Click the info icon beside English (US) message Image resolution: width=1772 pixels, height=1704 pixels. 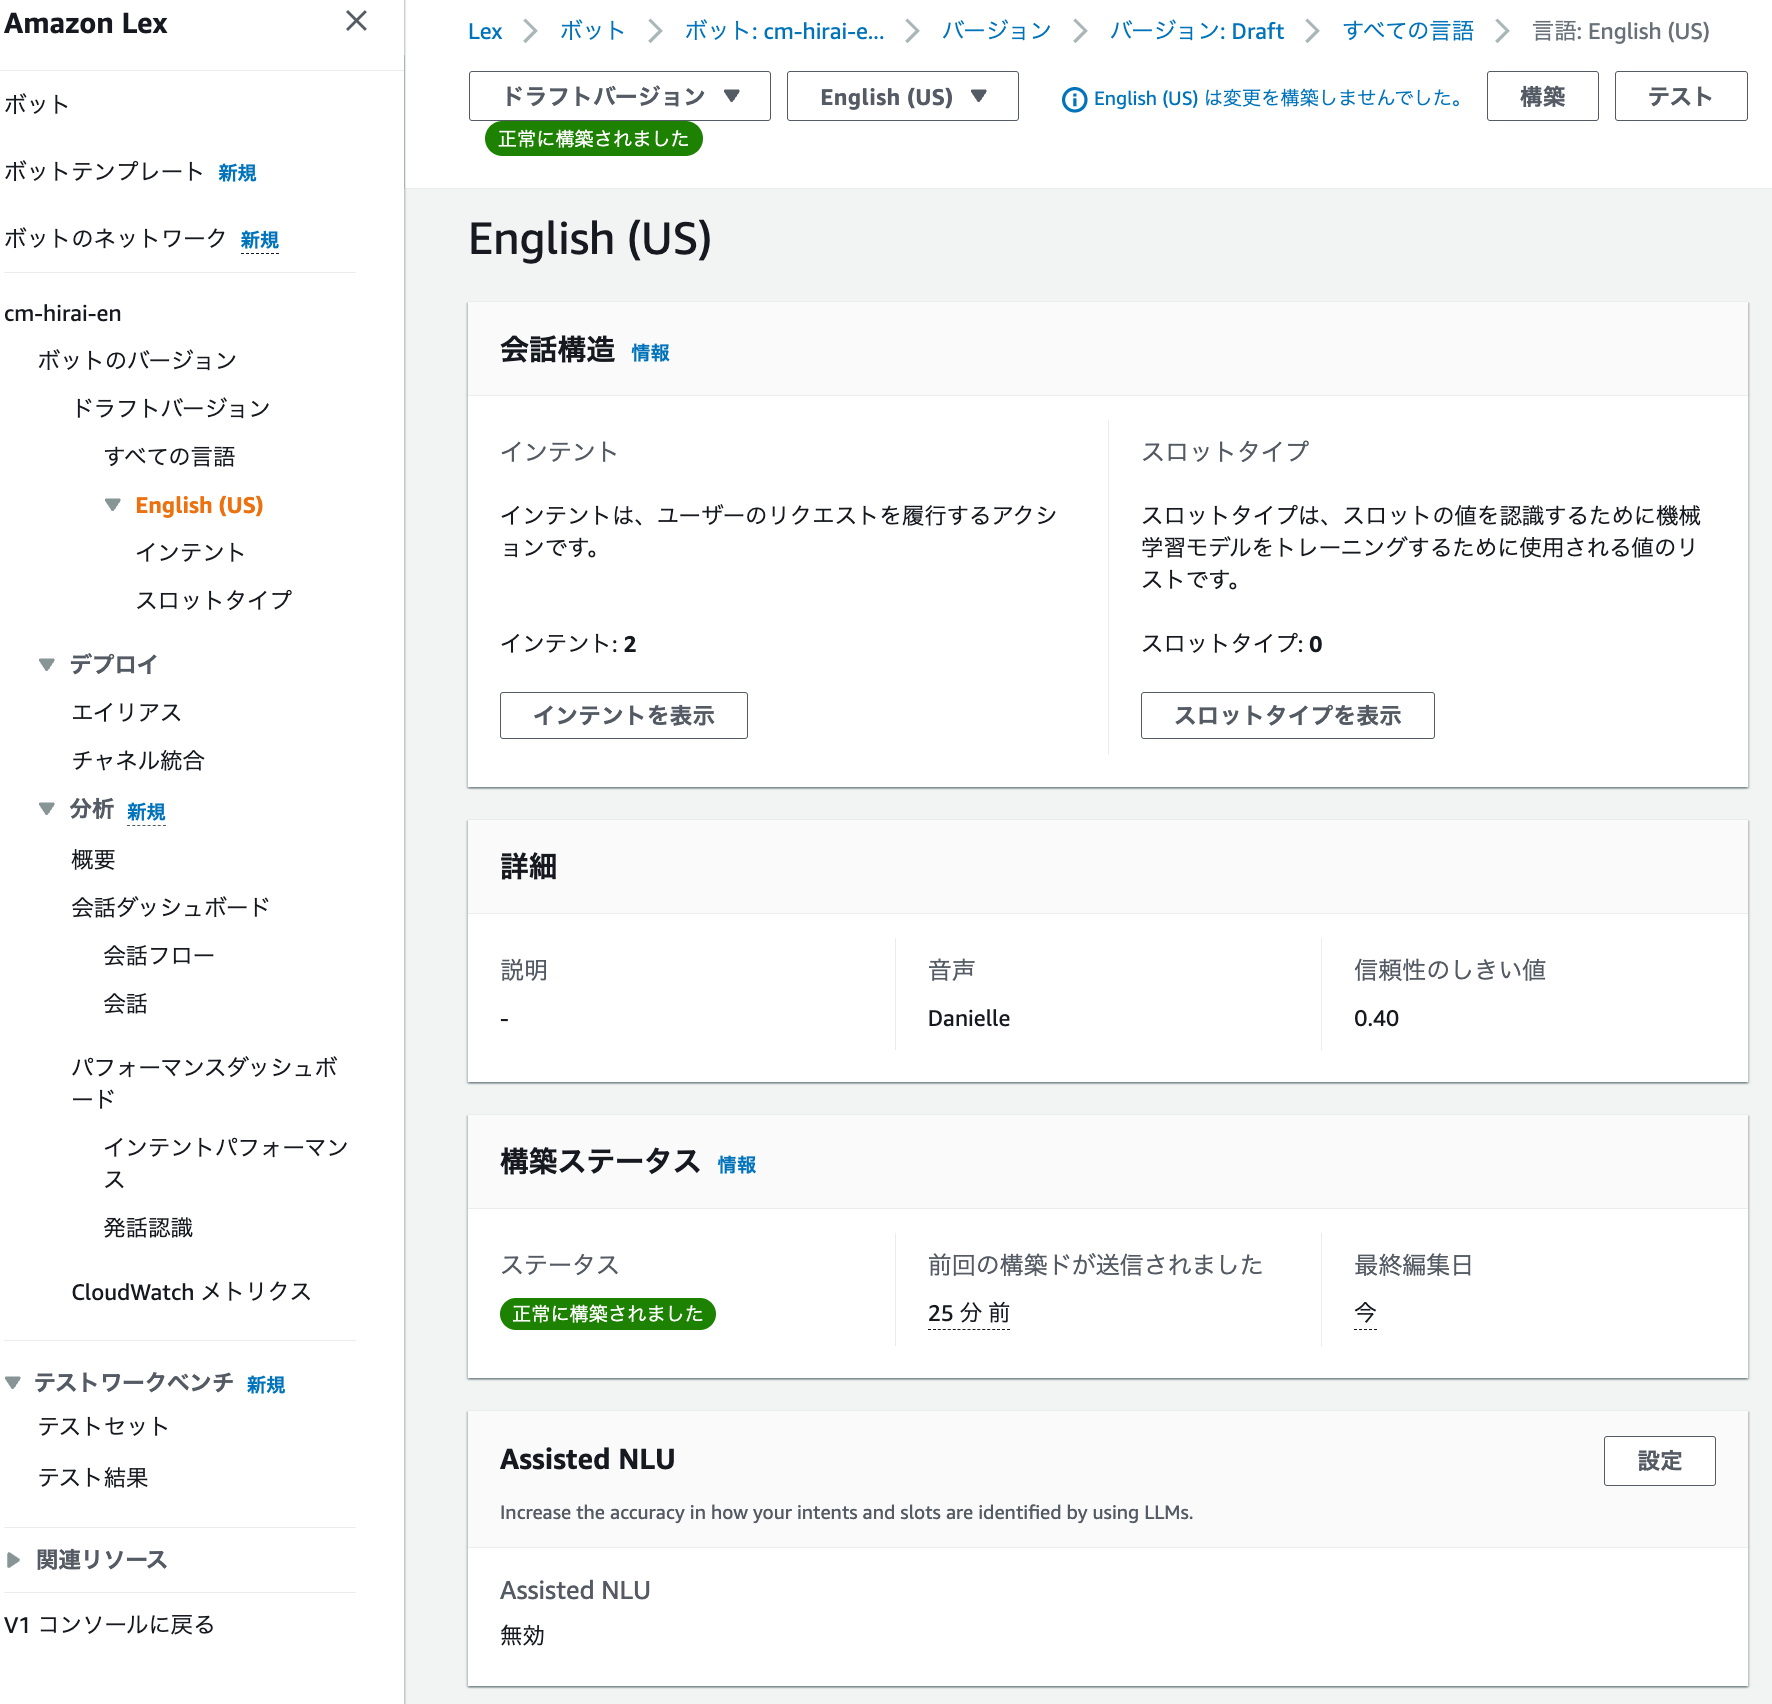pyautogui.click(x=1074, y=99)
